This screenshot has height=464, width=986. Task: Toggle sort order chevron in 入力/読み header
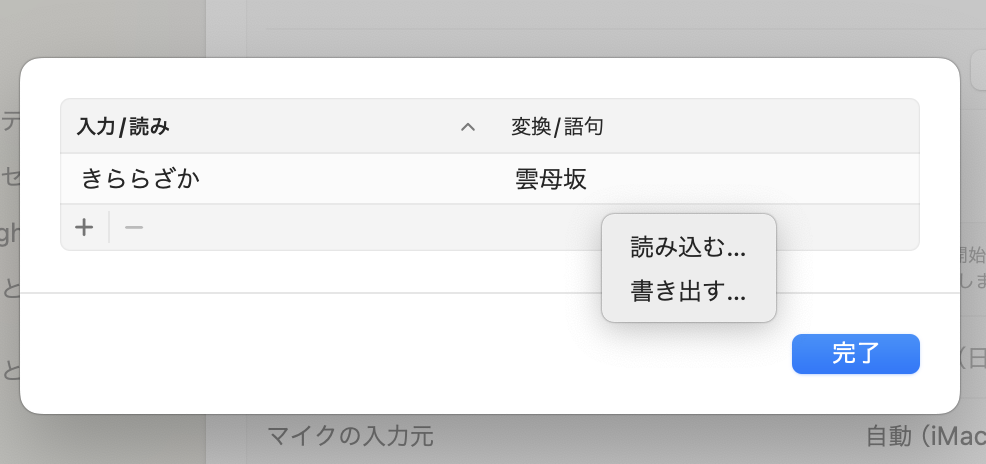tap(467, 127)
